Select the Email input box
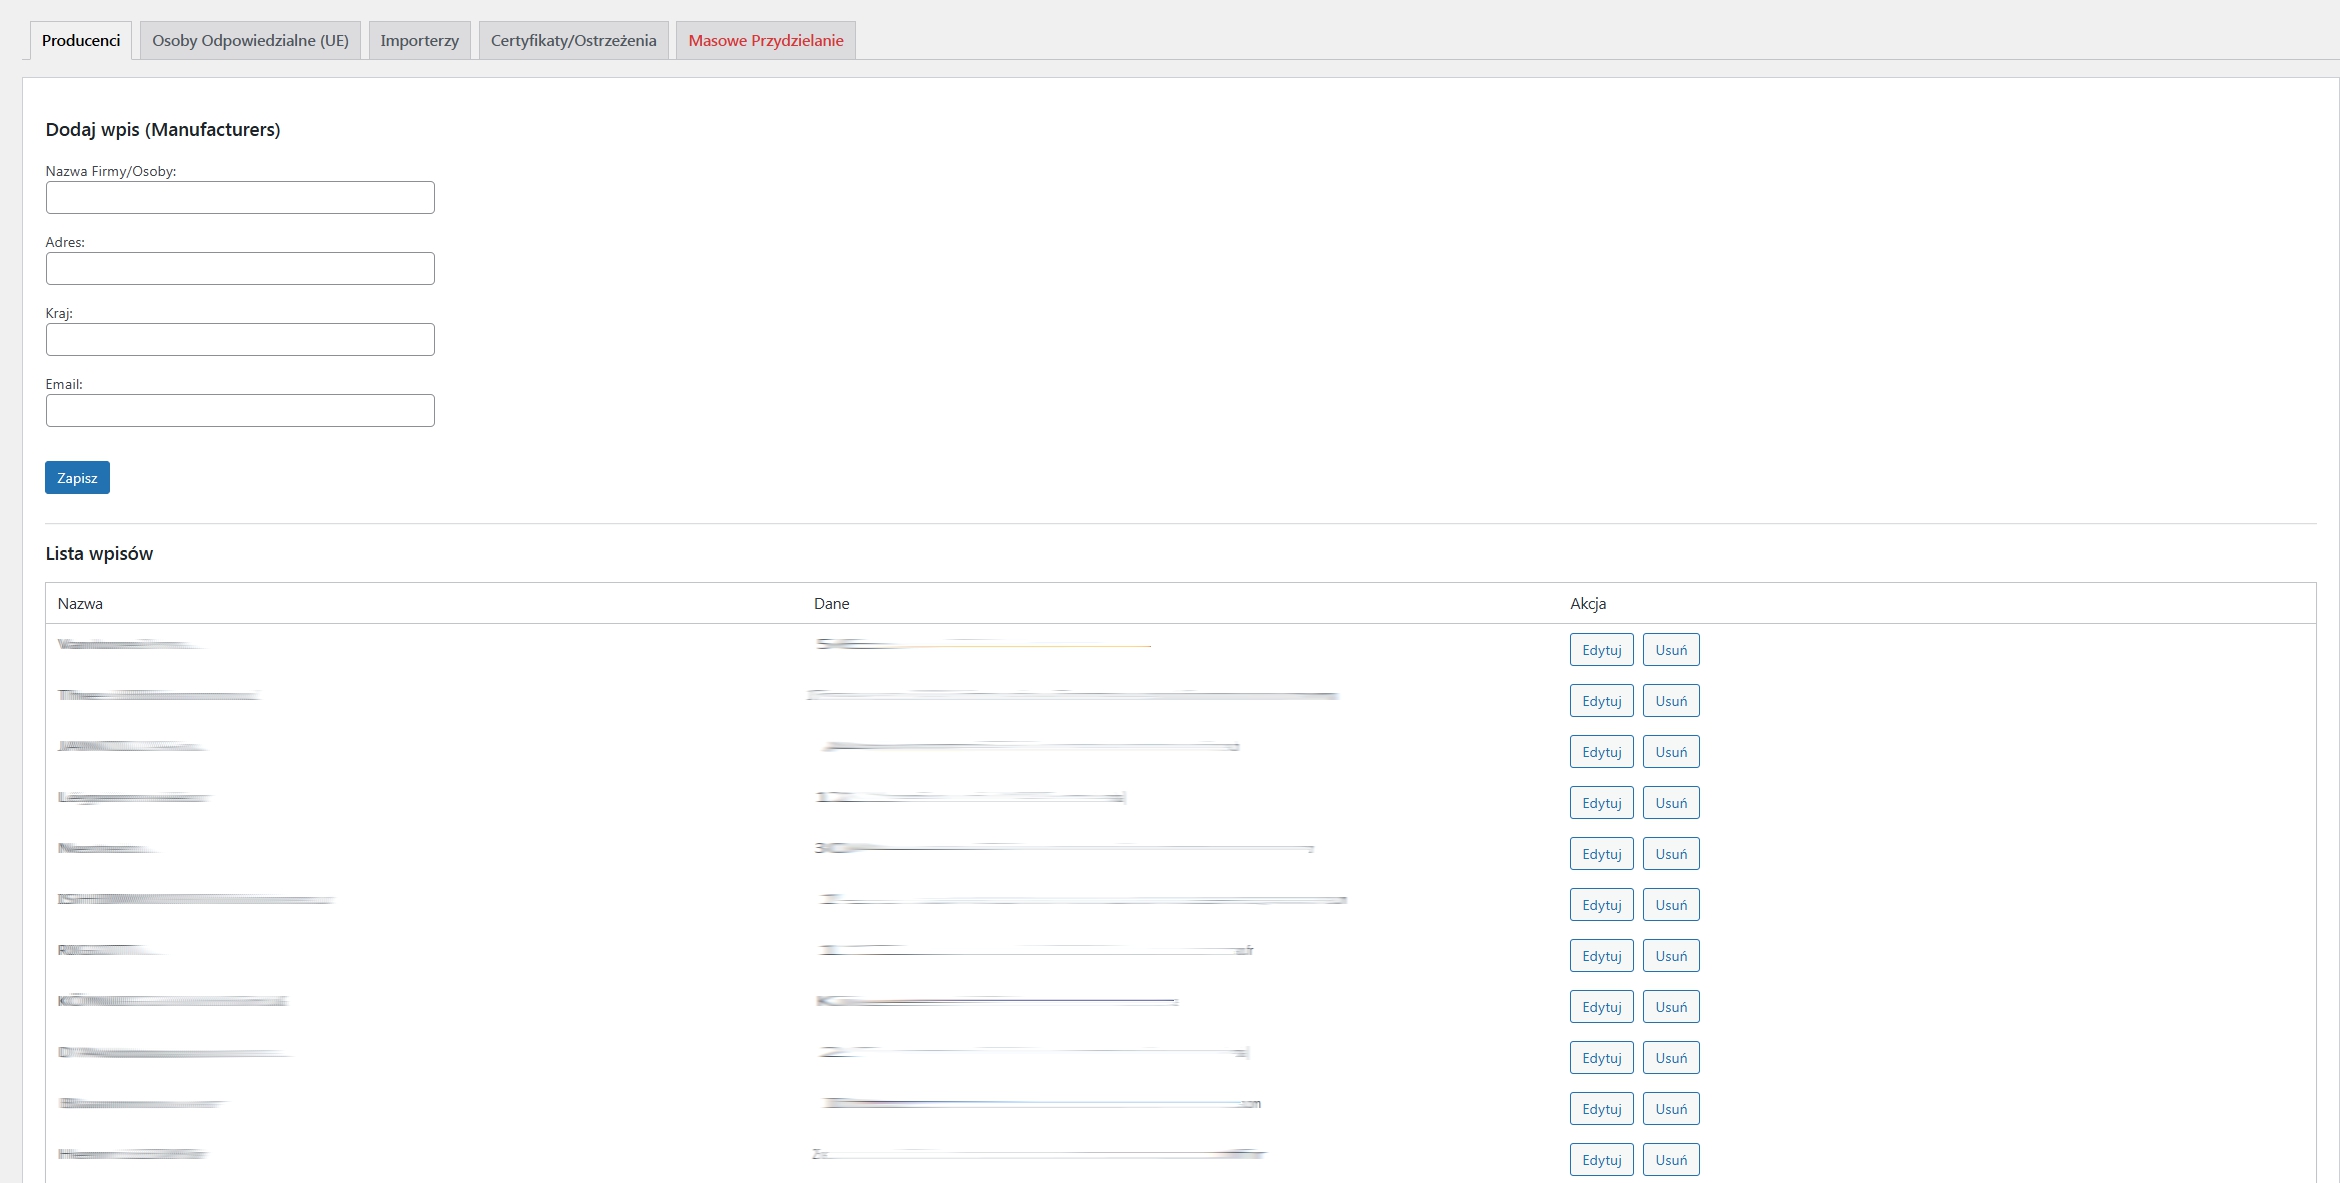 click(x=240, y=410)
